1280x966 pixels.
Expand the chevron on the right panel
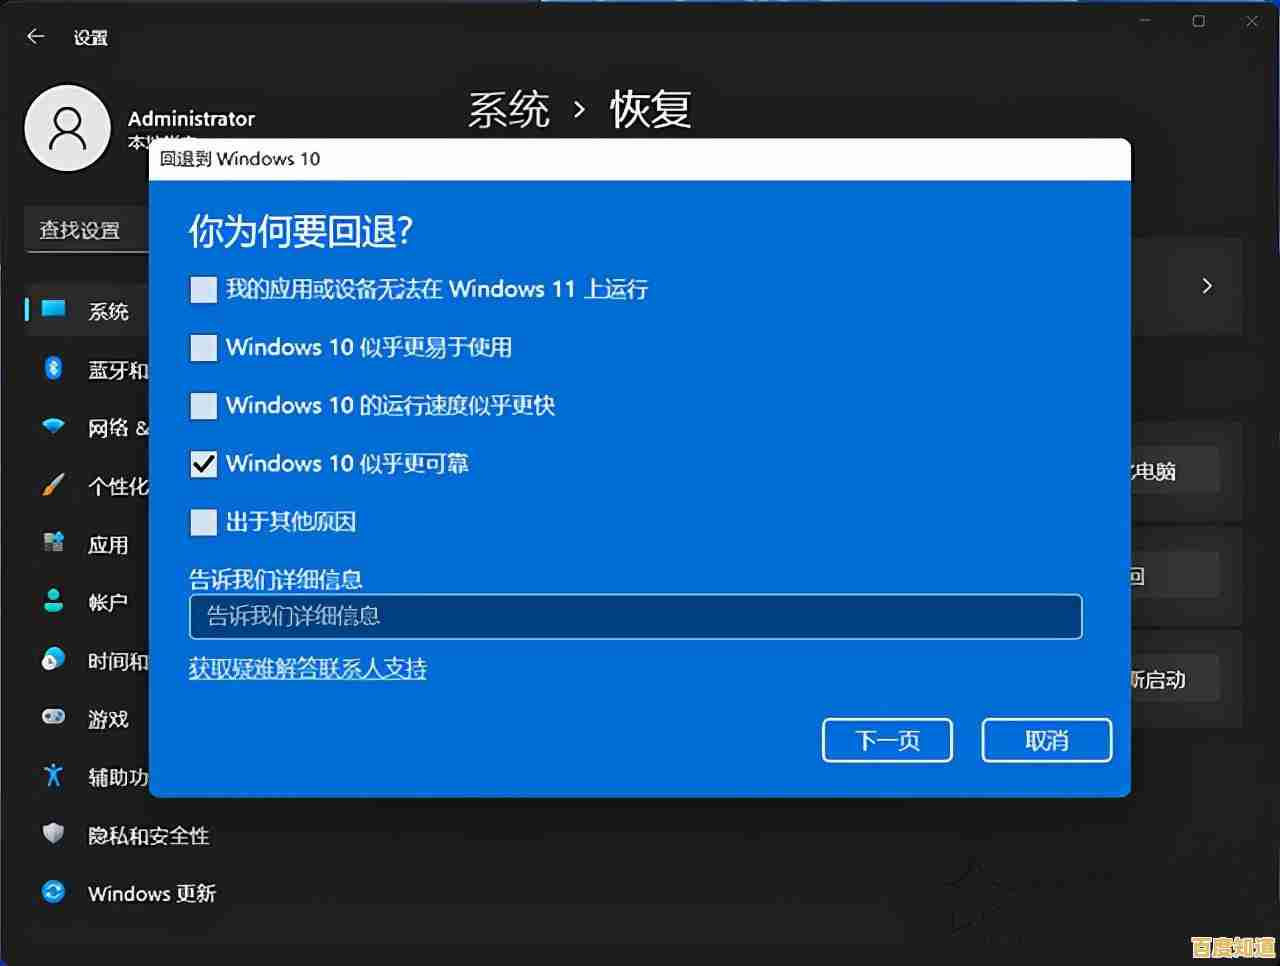click(1207, 286)
